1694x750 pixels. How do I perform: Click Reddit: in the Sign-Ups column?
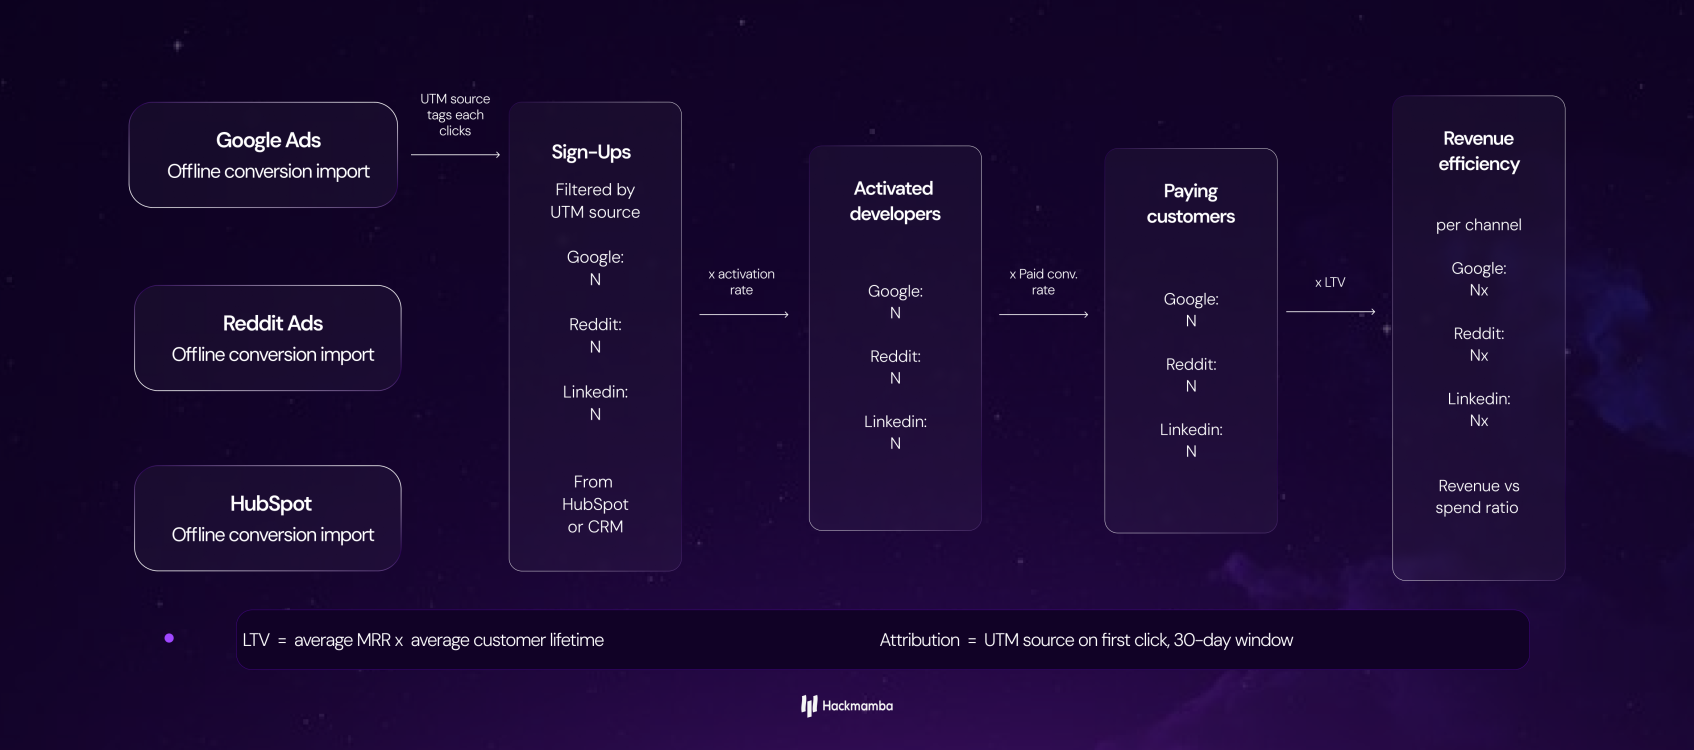(595, 324)
